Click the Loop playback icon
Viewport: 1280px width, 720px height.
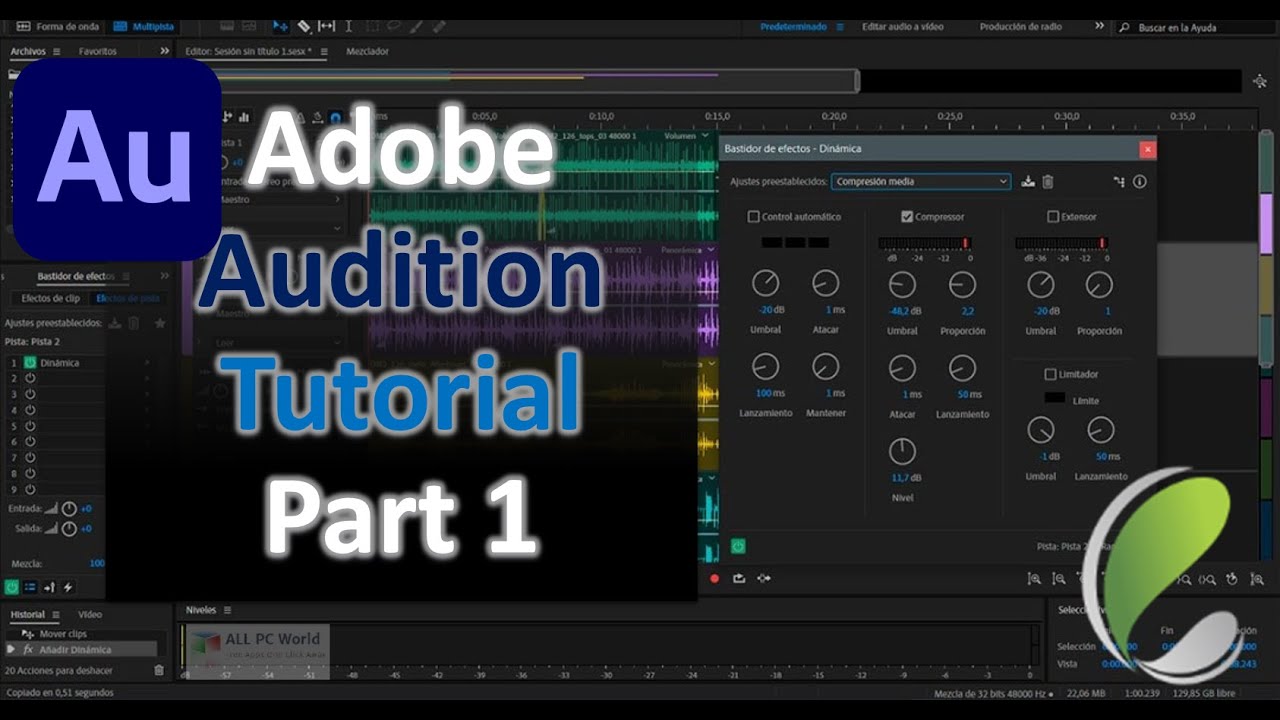[739, 578]
